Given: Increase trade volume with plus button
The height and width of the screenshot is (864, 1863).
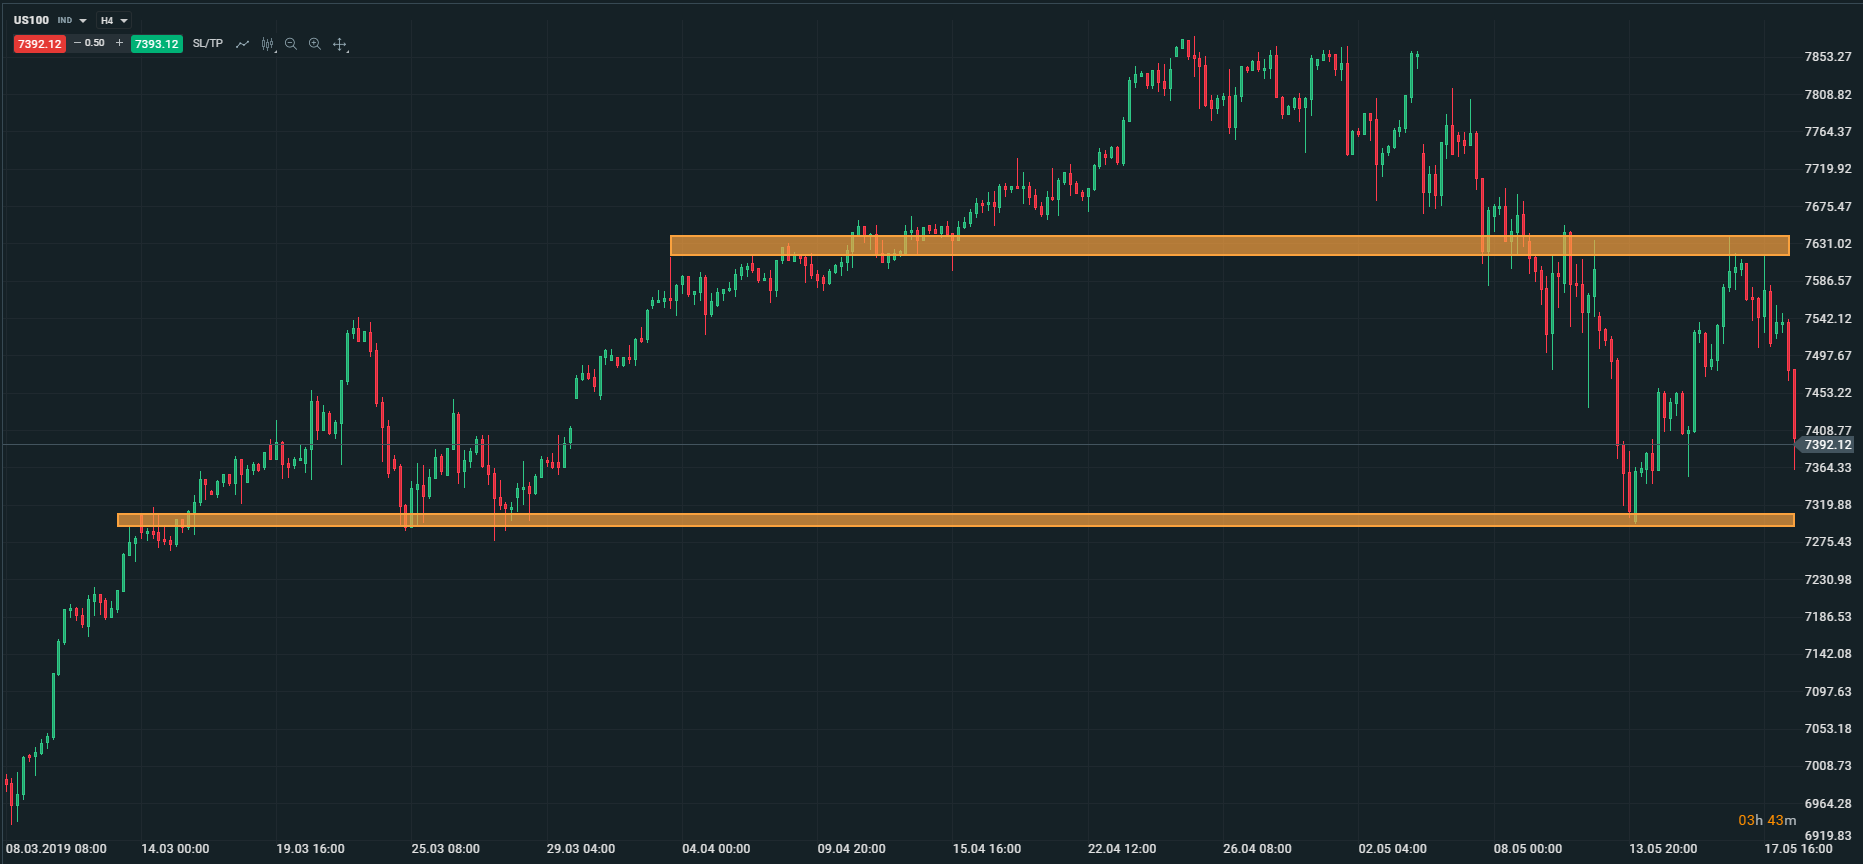Looking at the screenshot, I should tap(119, 43).
